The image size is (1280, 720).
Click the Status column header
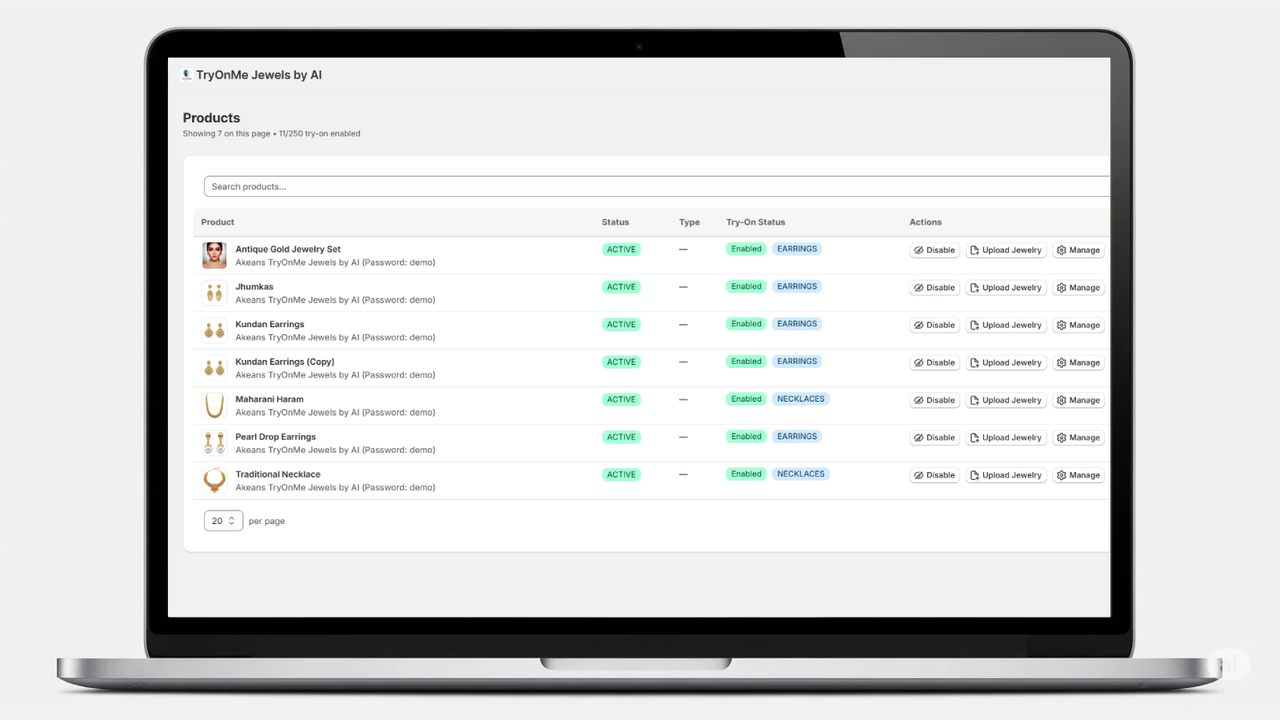point(616,222)
